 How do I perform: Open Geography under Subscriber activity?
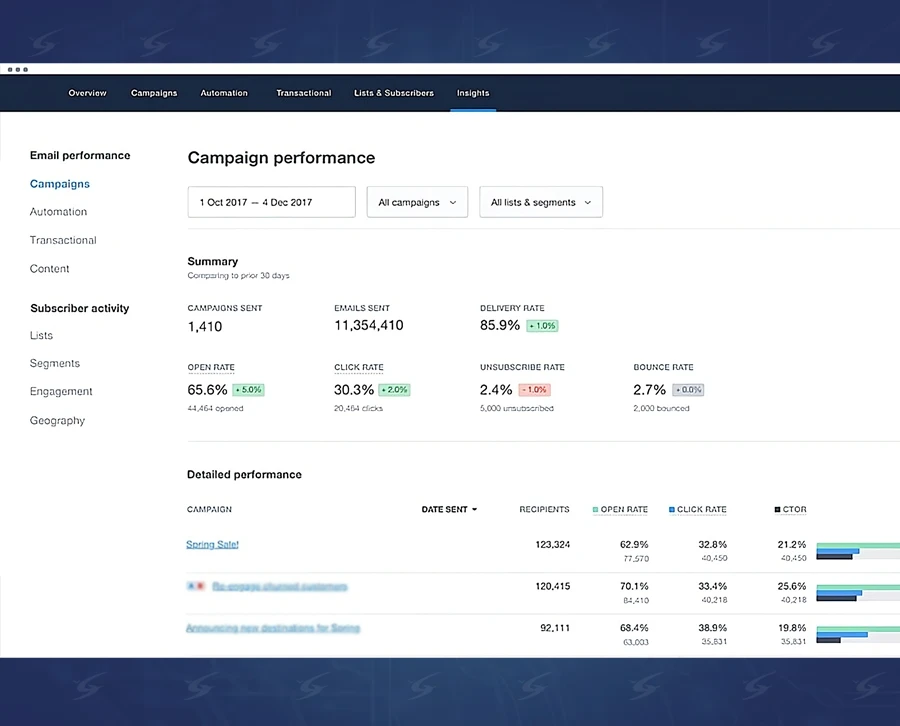tap(57, 421)
